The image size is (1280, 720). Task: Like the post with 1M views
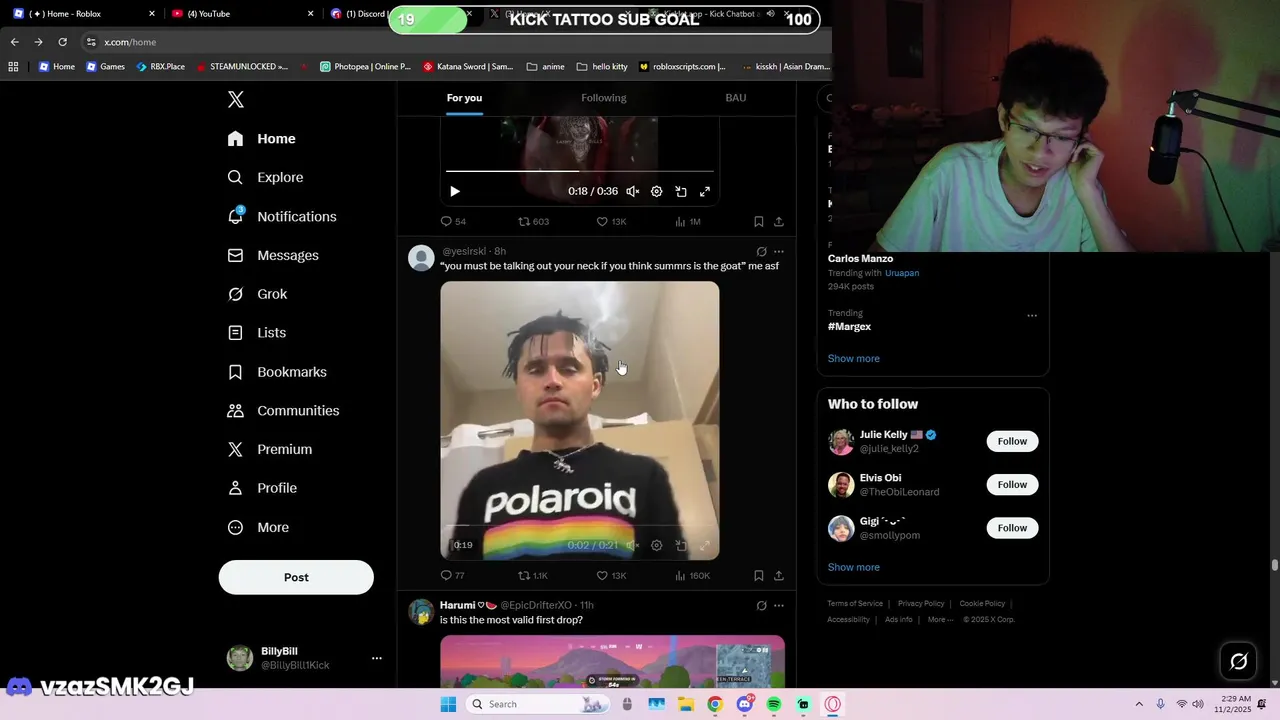pos(611,221)
